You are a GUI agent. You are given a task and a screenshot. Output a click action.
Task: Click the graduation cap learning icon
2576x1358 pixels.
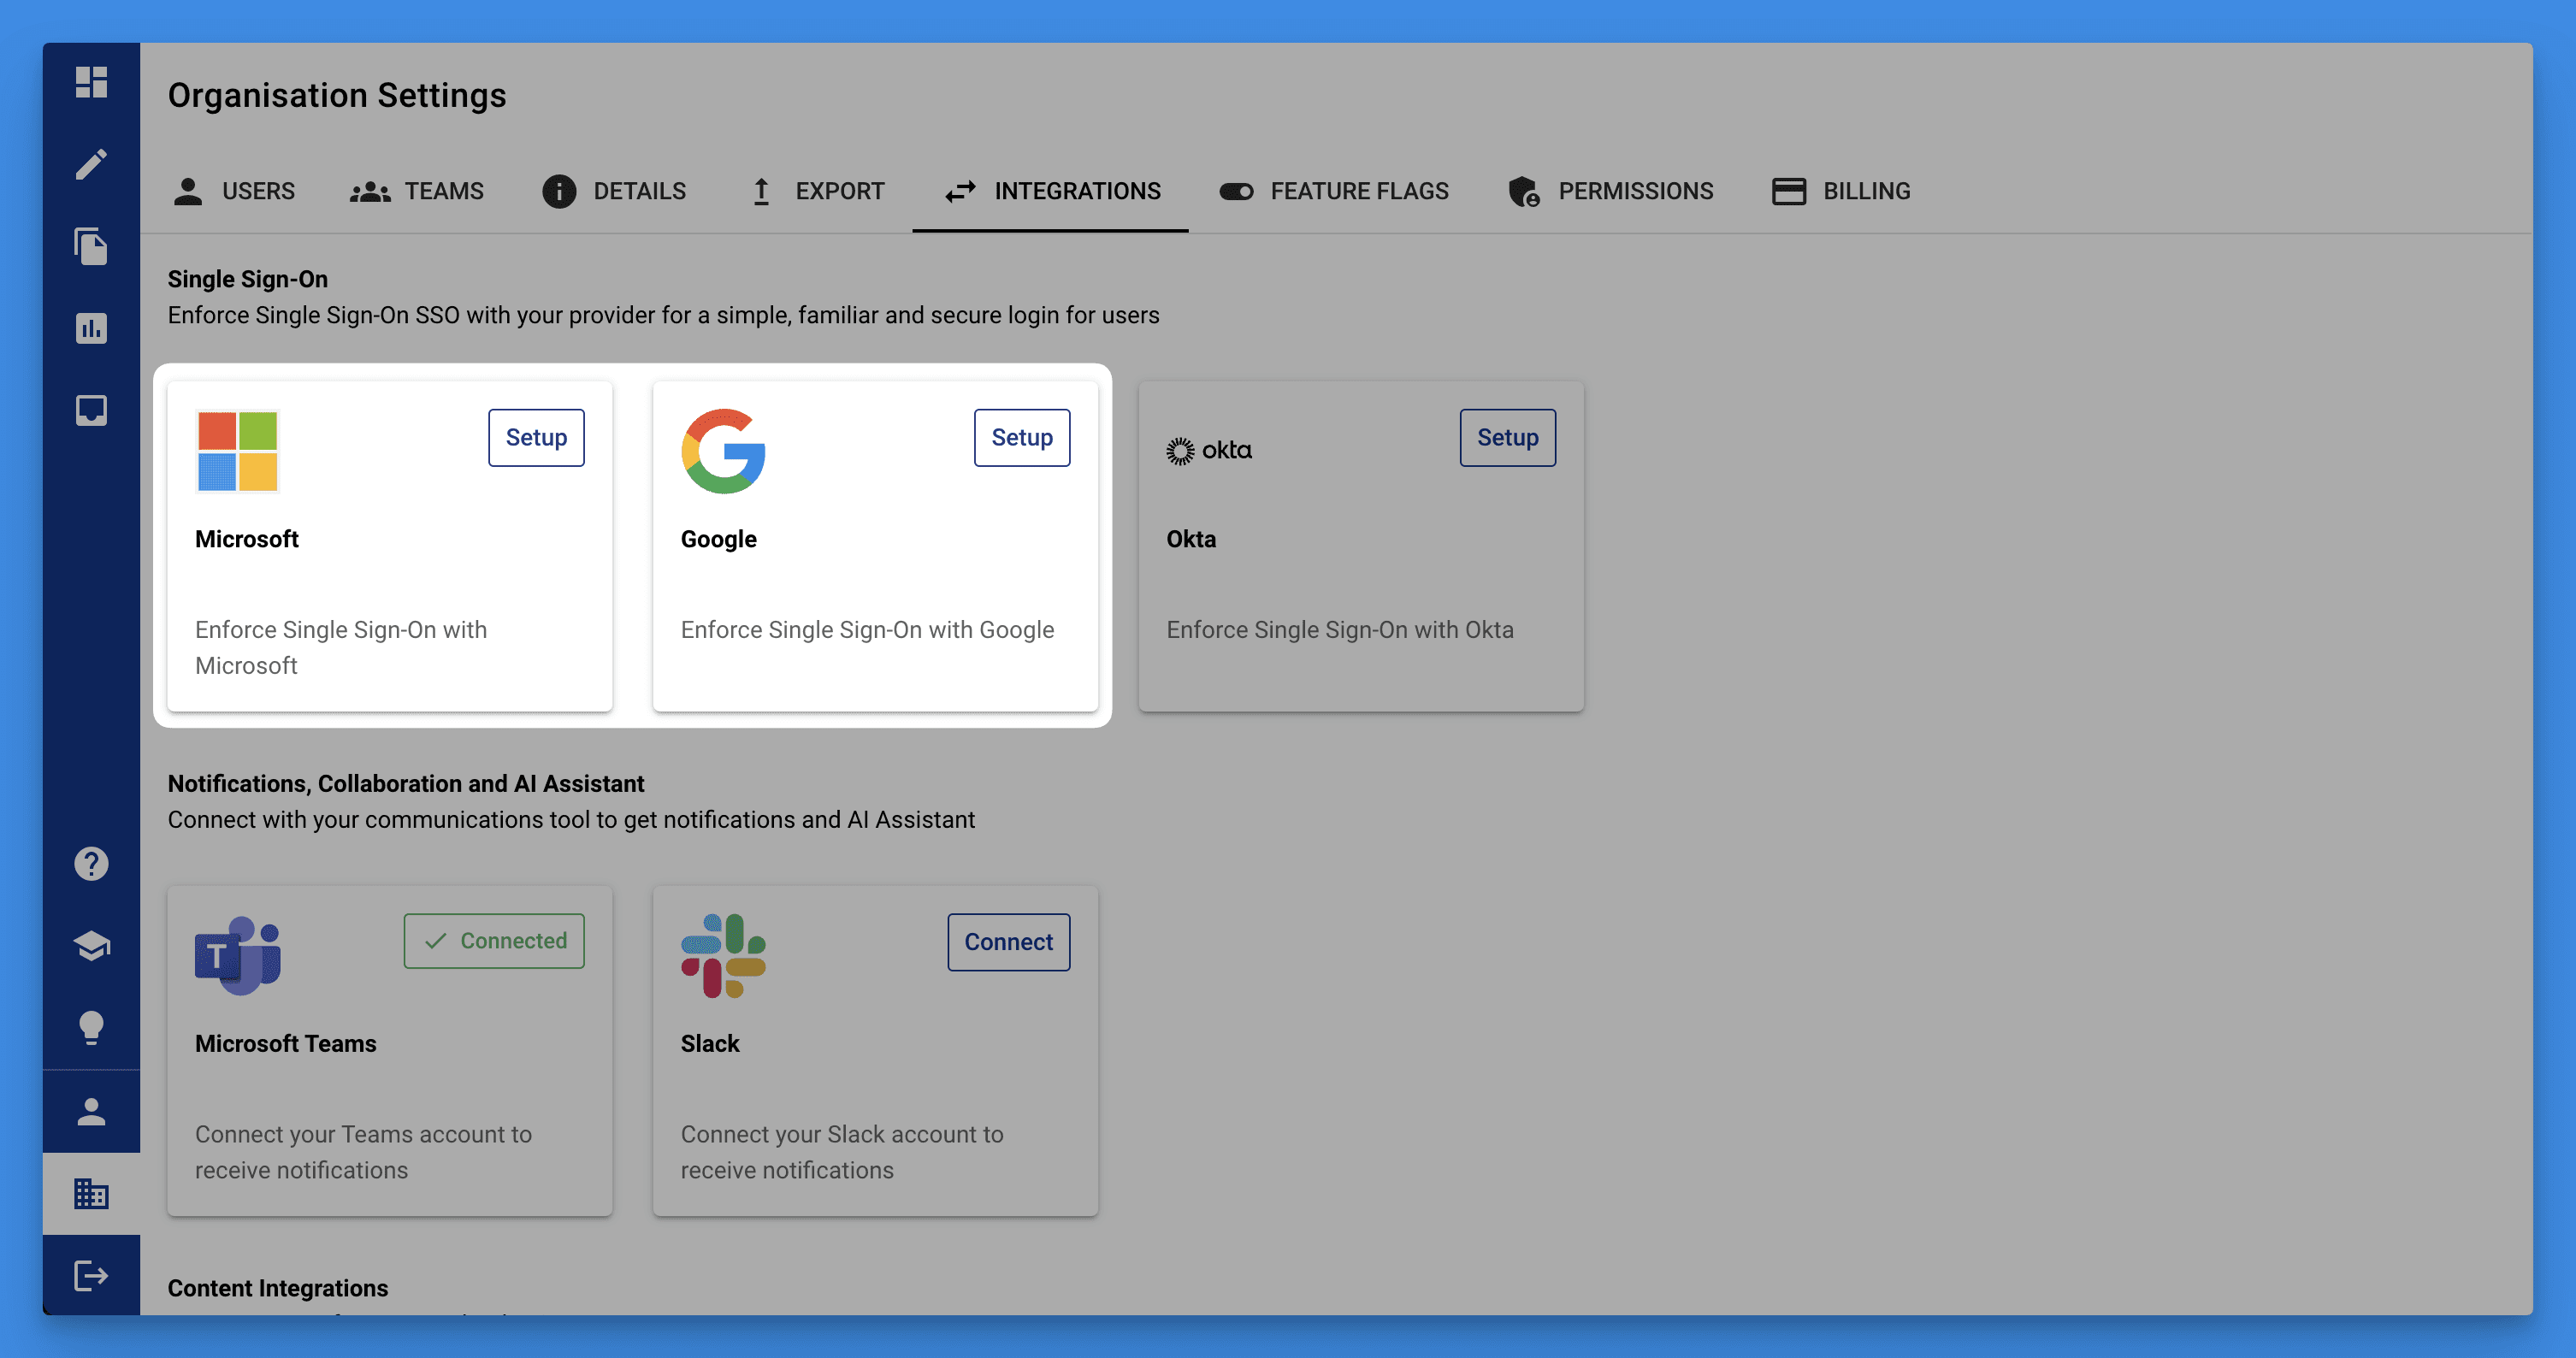91,946
